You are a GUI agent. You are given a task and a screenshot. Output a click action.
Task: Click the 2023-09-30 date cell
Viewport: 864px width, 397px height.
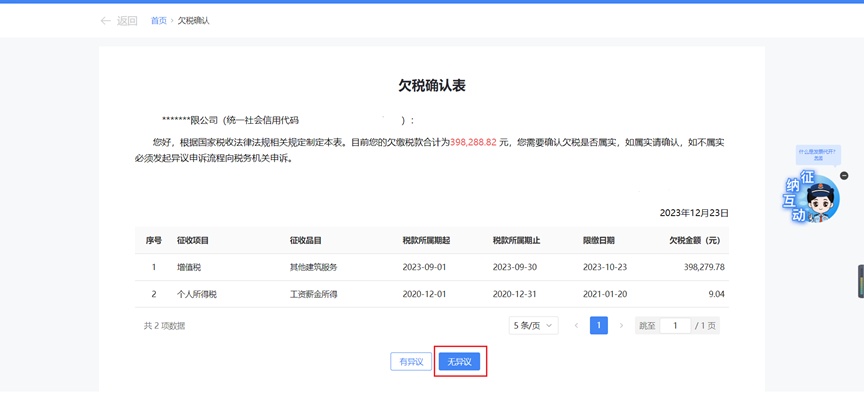coord(515,267)
